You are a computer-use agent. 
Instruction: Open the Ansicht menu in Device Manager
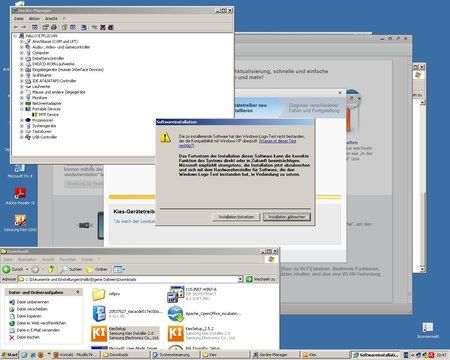point(51,19)
